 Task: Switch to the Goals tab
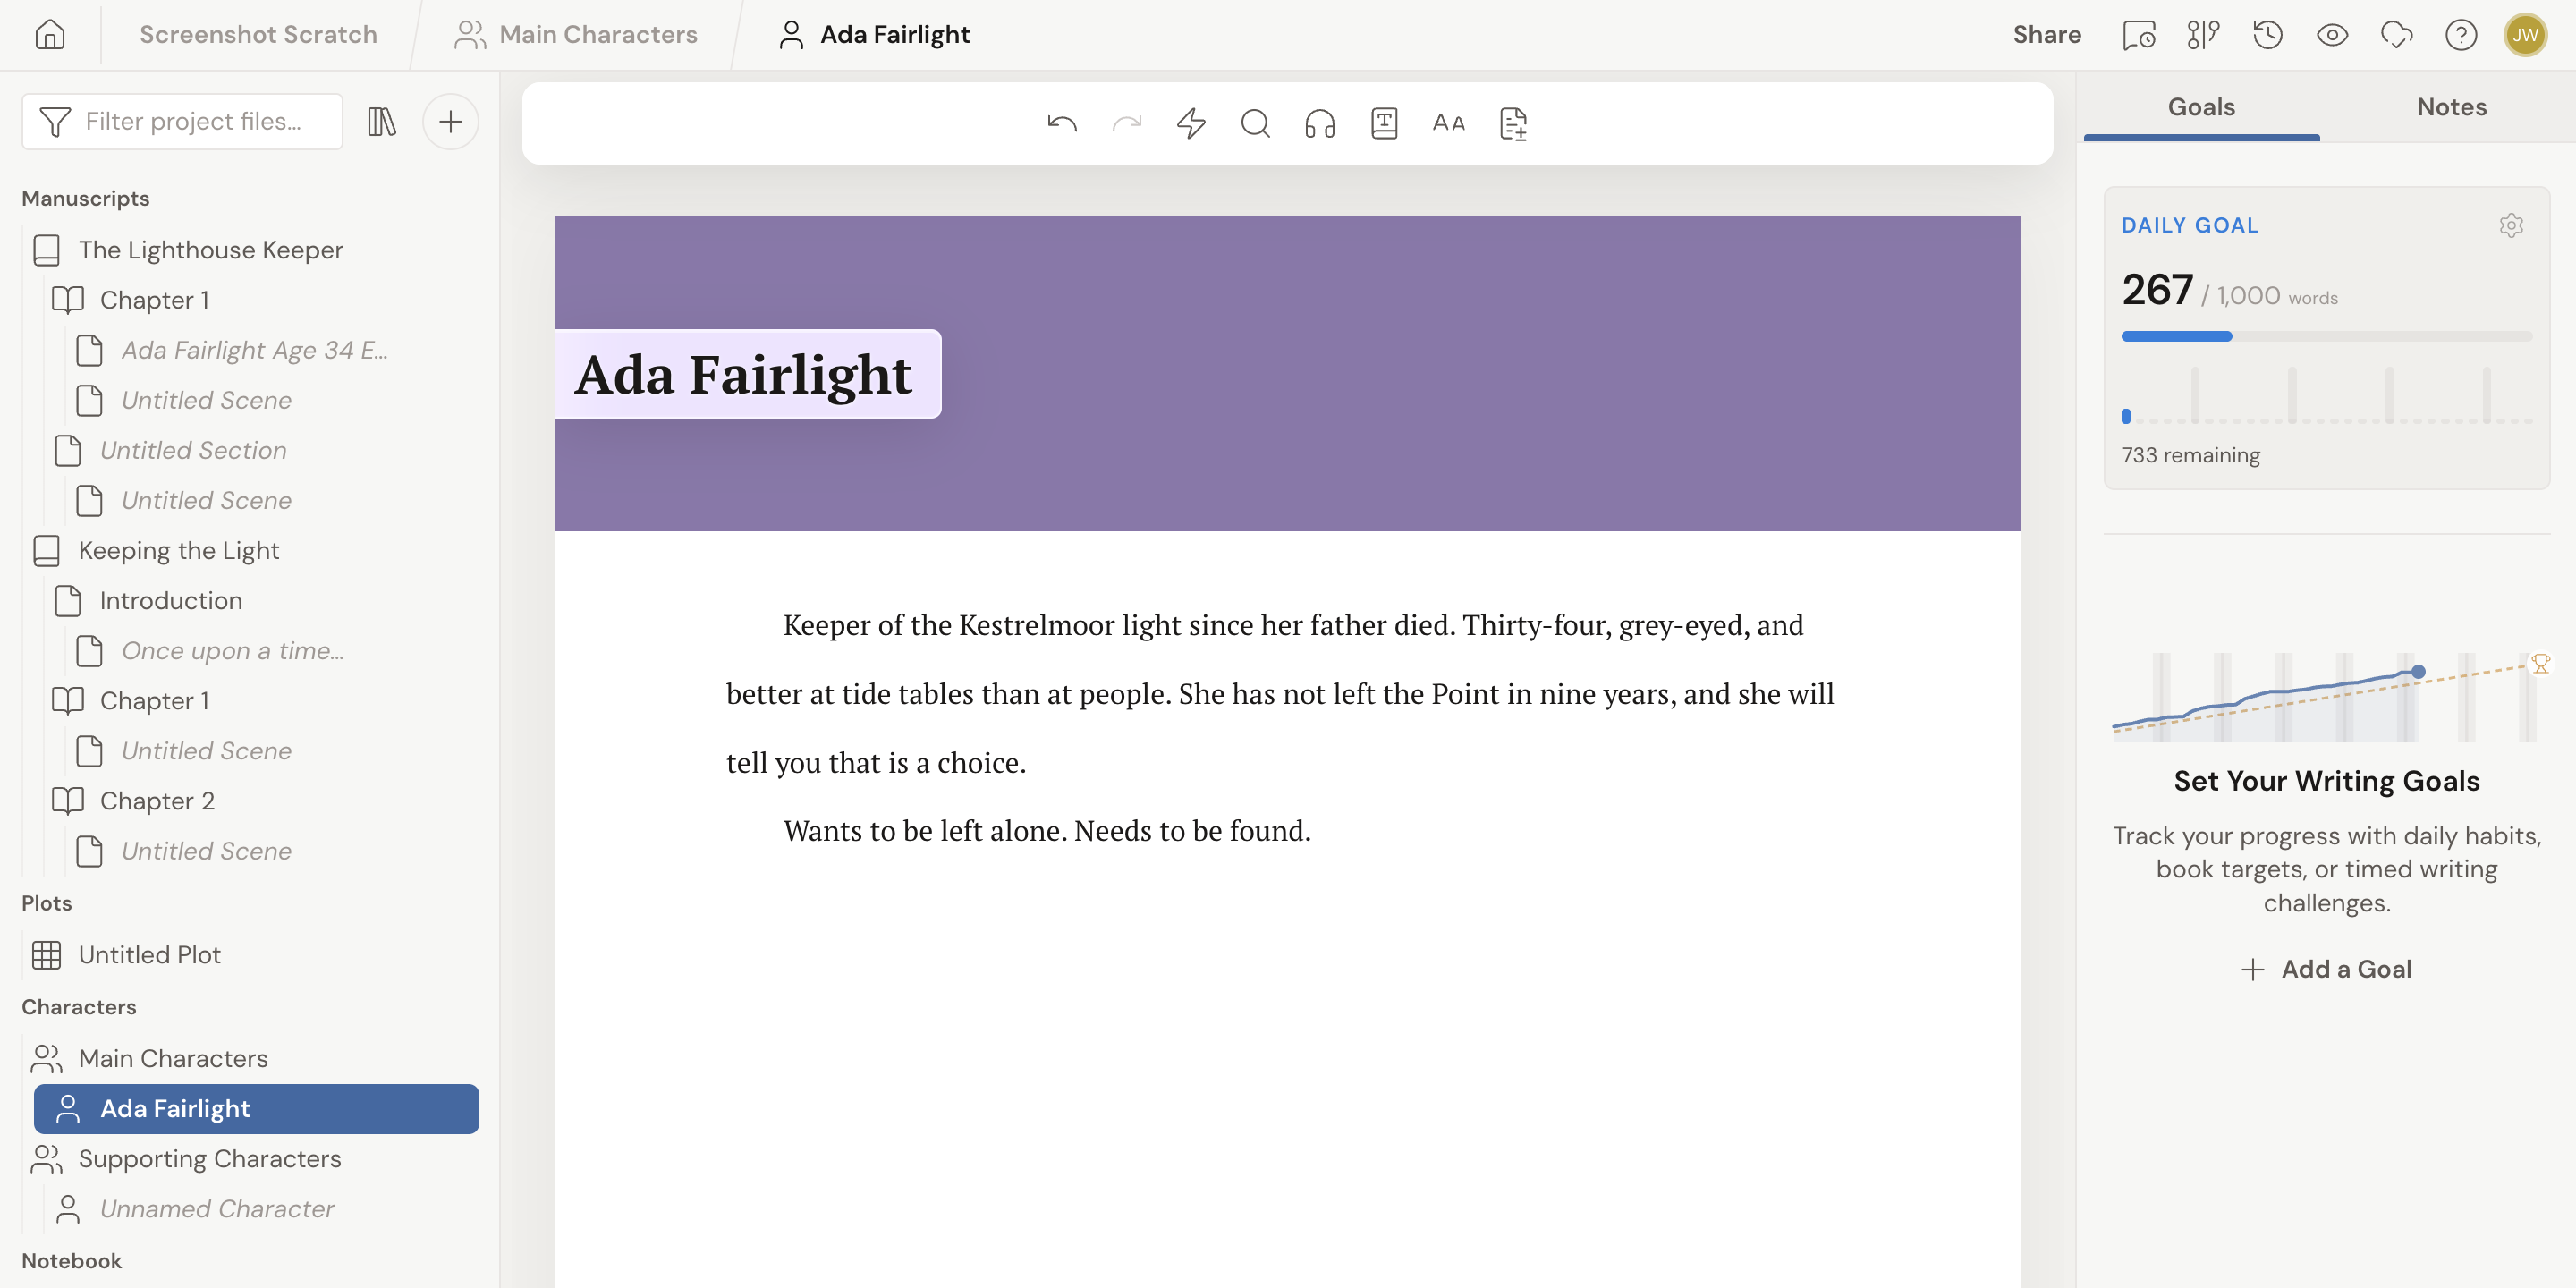(x=2201, y=107)
